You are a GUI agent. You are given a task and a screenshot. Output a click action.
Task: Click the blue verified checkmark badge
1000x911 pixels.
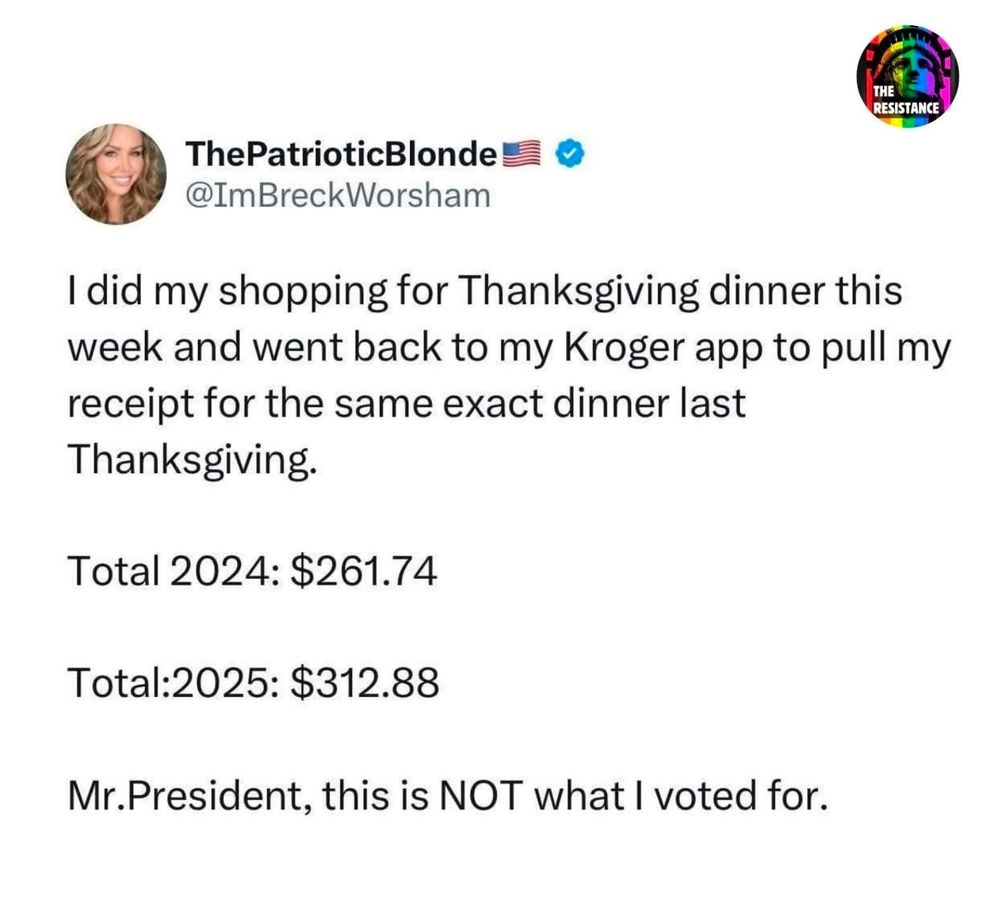pyautogui.click(x=569, y=155)
